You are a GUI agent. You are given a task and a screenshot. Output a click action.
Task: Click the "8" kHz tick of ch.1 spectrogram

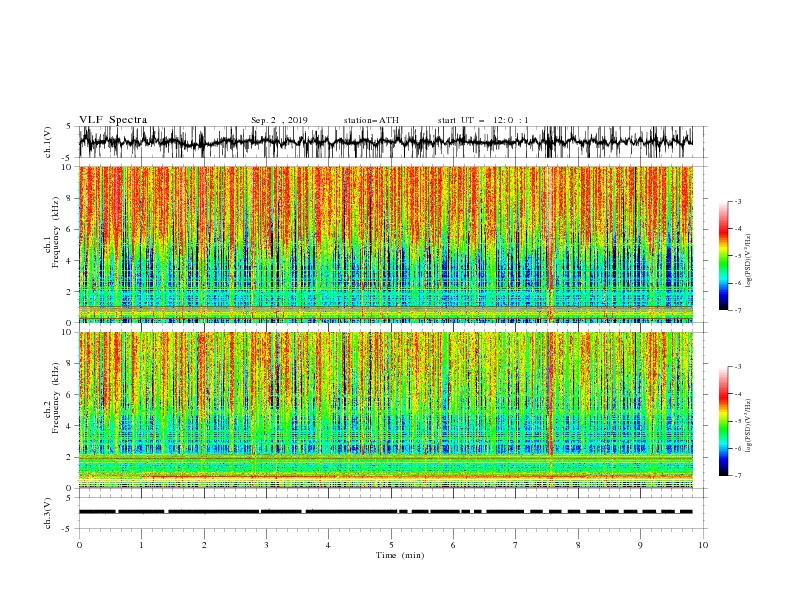(x=70, y=198)
